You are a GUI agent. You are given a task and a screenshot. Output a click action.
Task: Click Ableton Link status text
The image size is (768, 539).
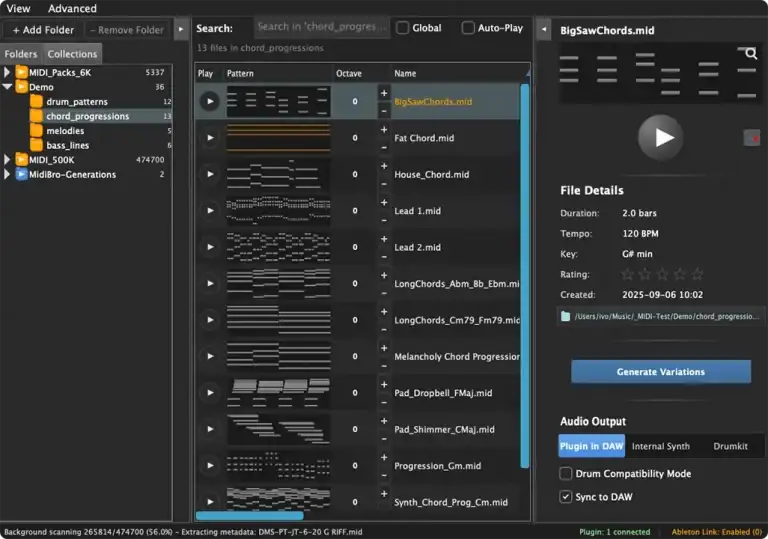[x=717, y=532]
